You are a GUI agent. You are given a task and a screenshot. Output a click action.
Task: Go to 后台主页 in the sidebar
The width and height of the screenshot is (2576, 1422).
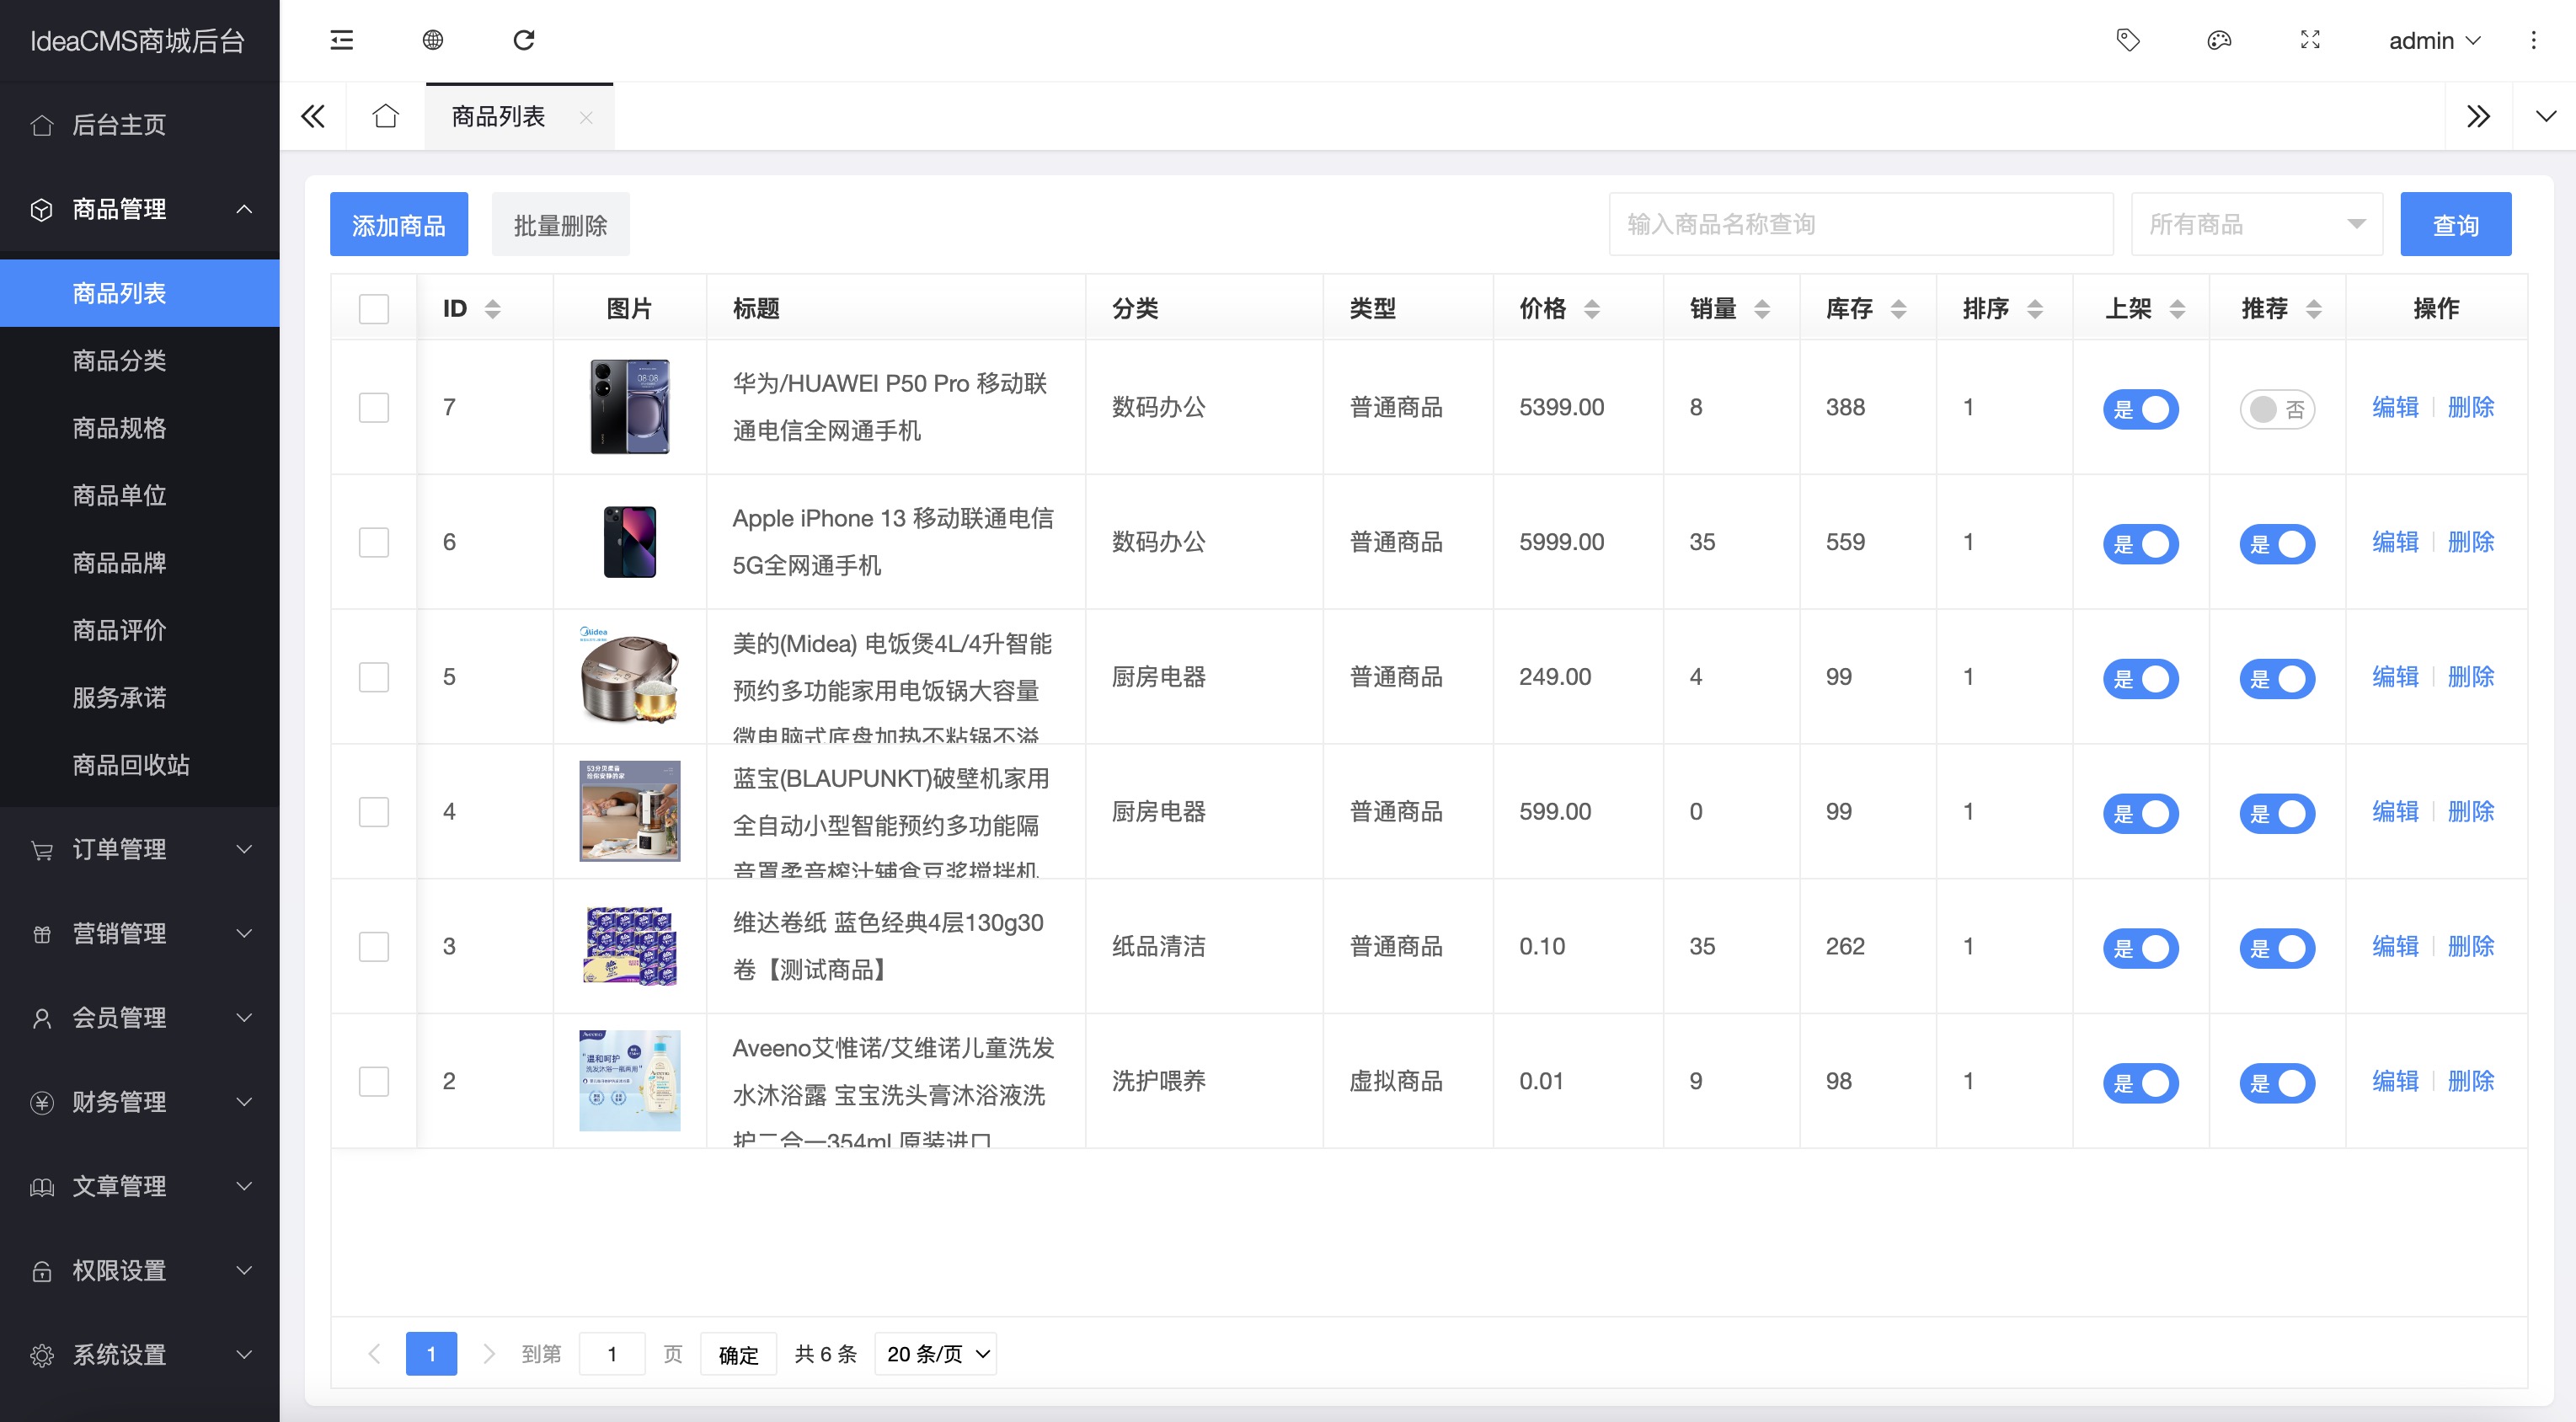(140, 125)
